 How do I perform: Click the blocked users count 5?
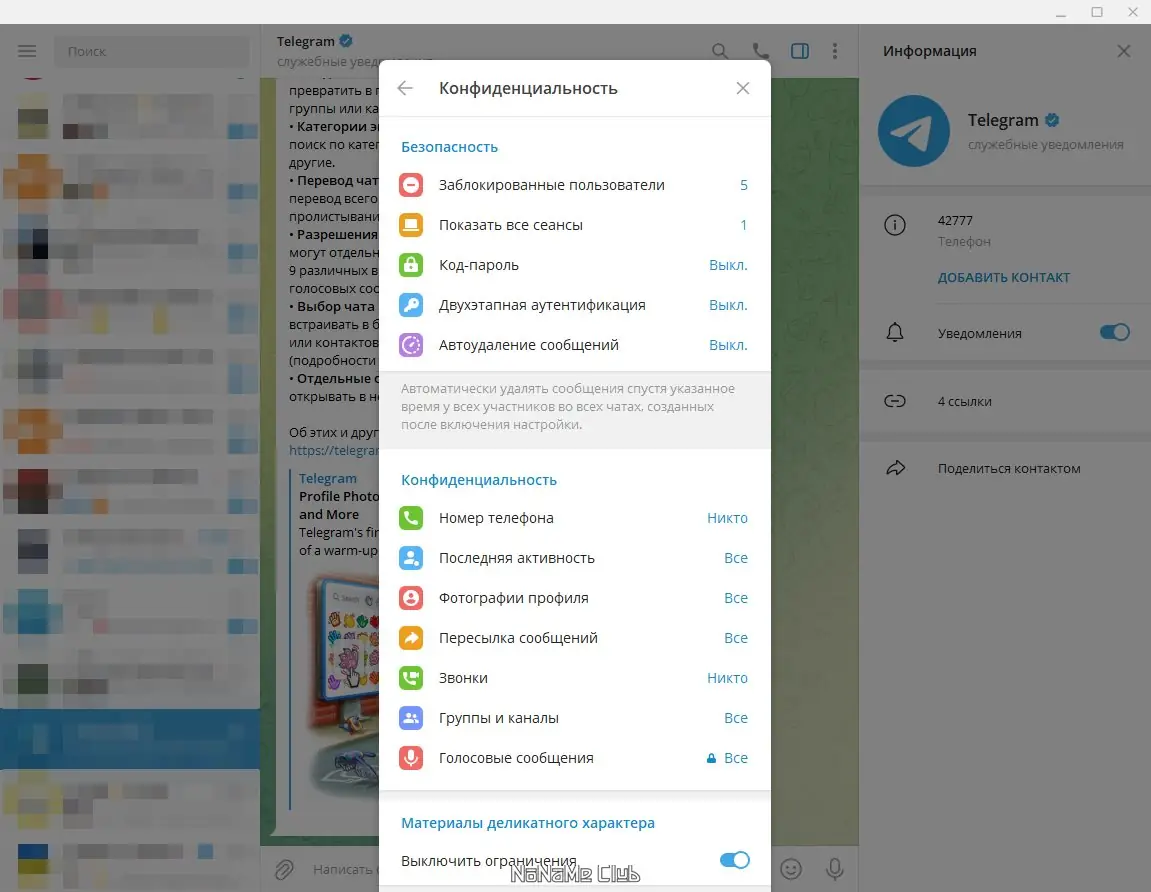pos(744,185)
